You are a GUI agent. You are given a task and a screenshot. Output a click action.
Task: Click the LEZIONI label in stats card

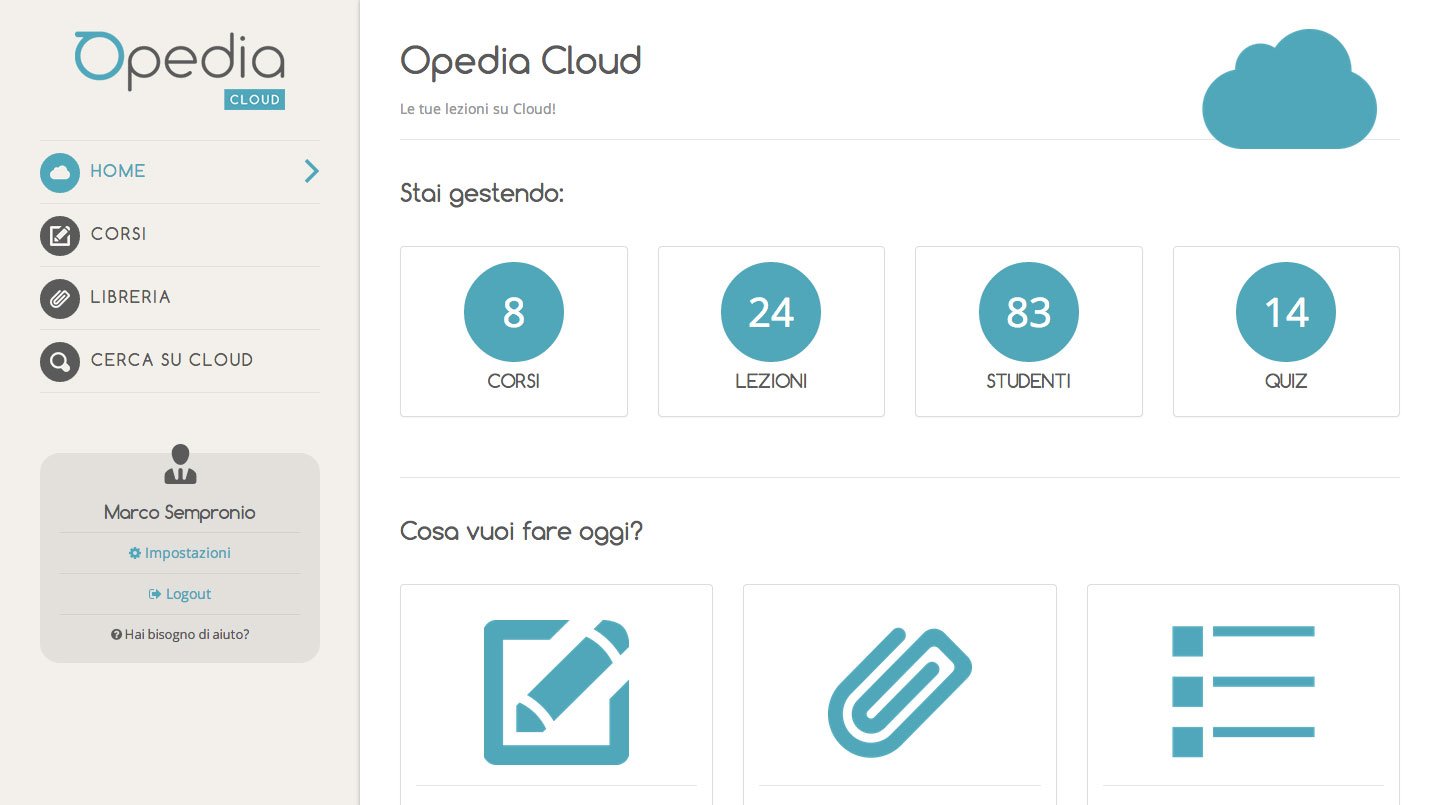771,381
